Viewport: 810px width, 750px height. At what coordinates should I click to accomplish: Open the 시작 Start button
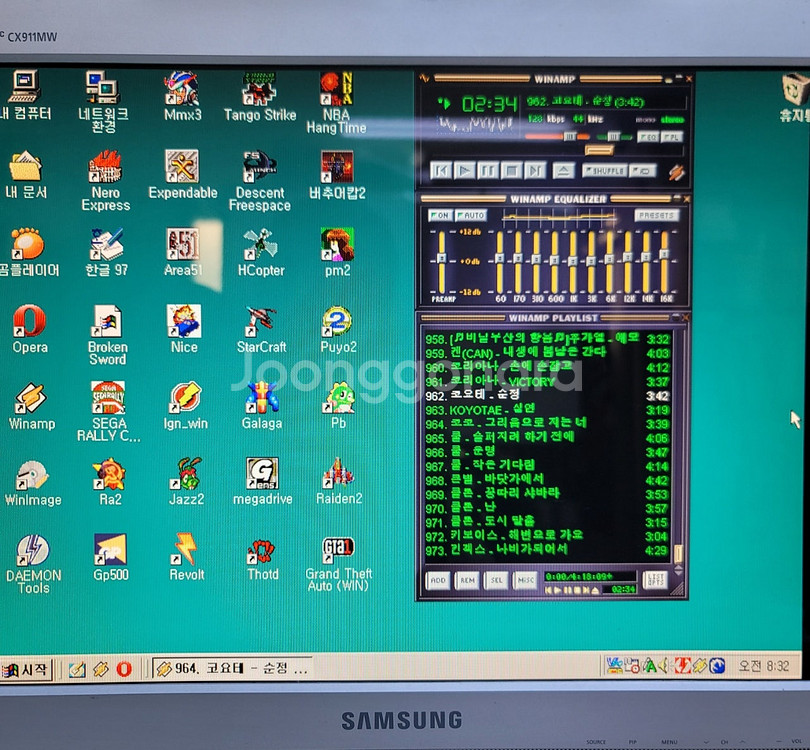pyautogui.click(x=26, y=670)
